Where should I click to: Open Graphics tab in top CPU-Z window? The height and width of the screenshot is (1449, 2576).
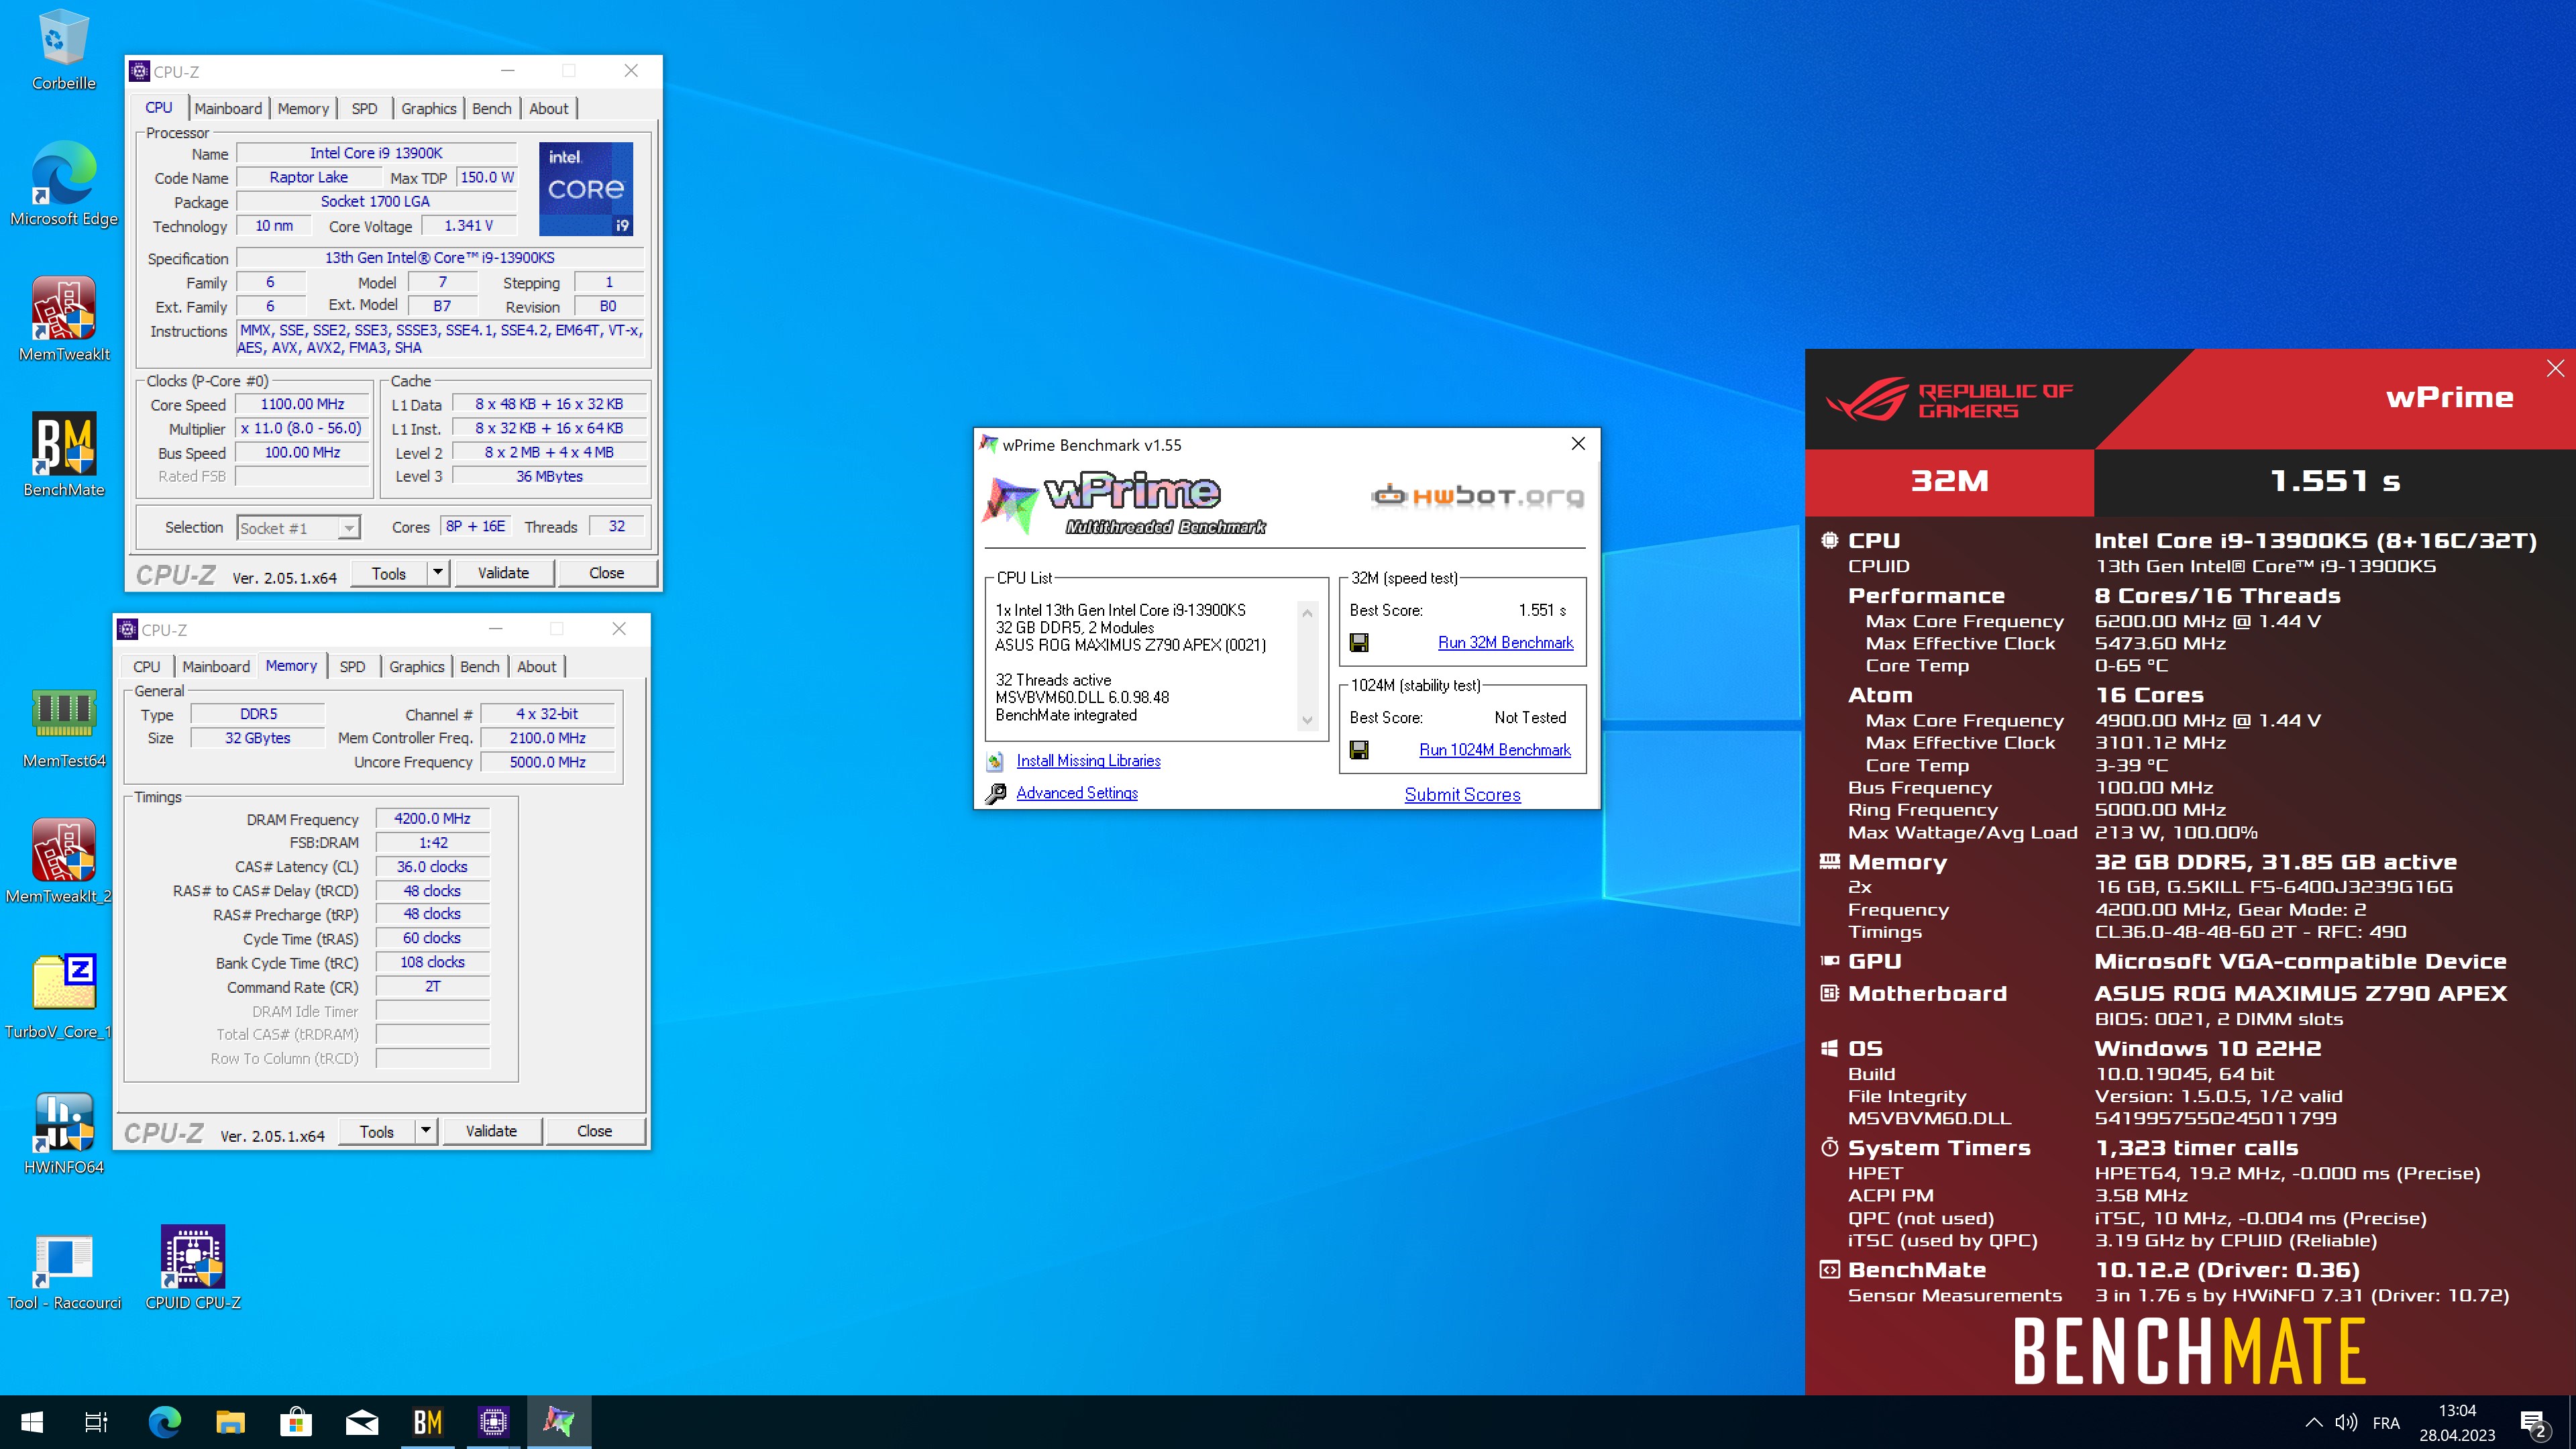point(429,108)
